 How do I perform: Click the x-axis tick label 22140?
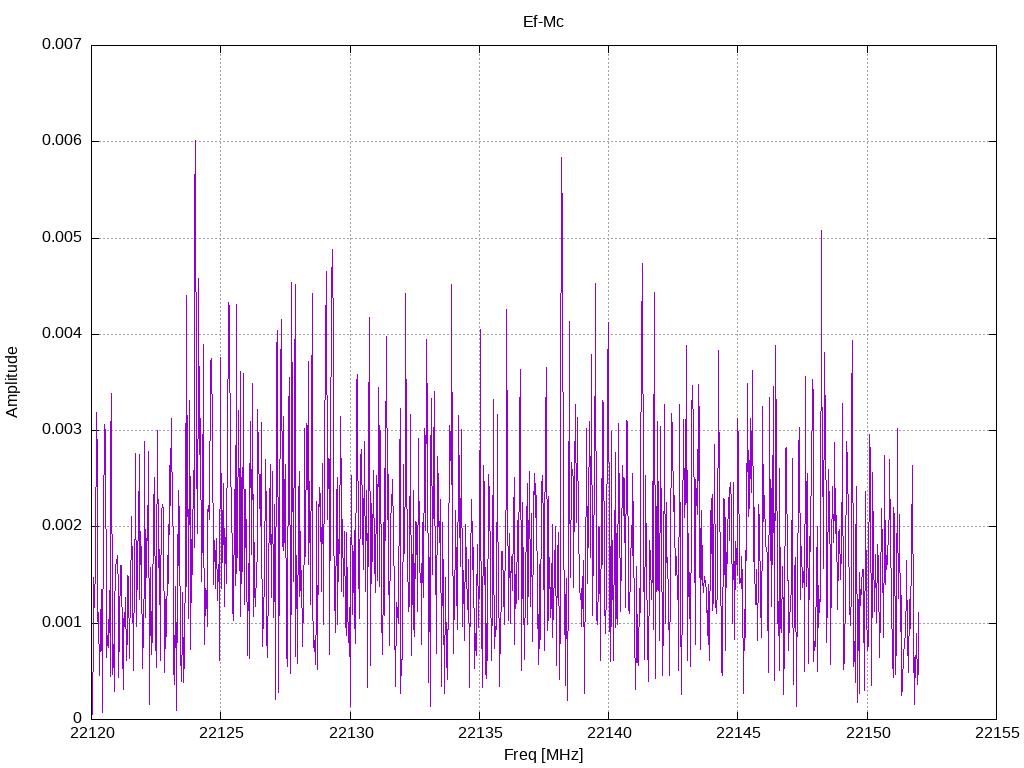click(609, 733)
